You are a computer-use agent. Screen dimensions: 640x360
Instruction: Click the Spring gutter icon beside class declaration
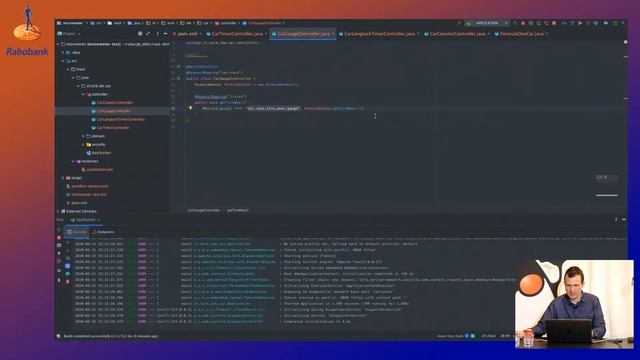[x=178, y=78]
